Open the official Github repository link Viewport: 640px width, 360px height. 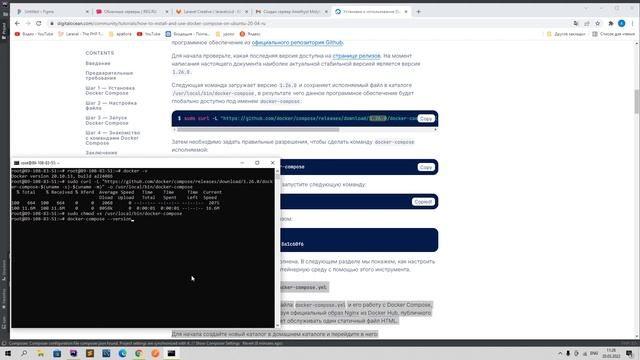(298, 42)
